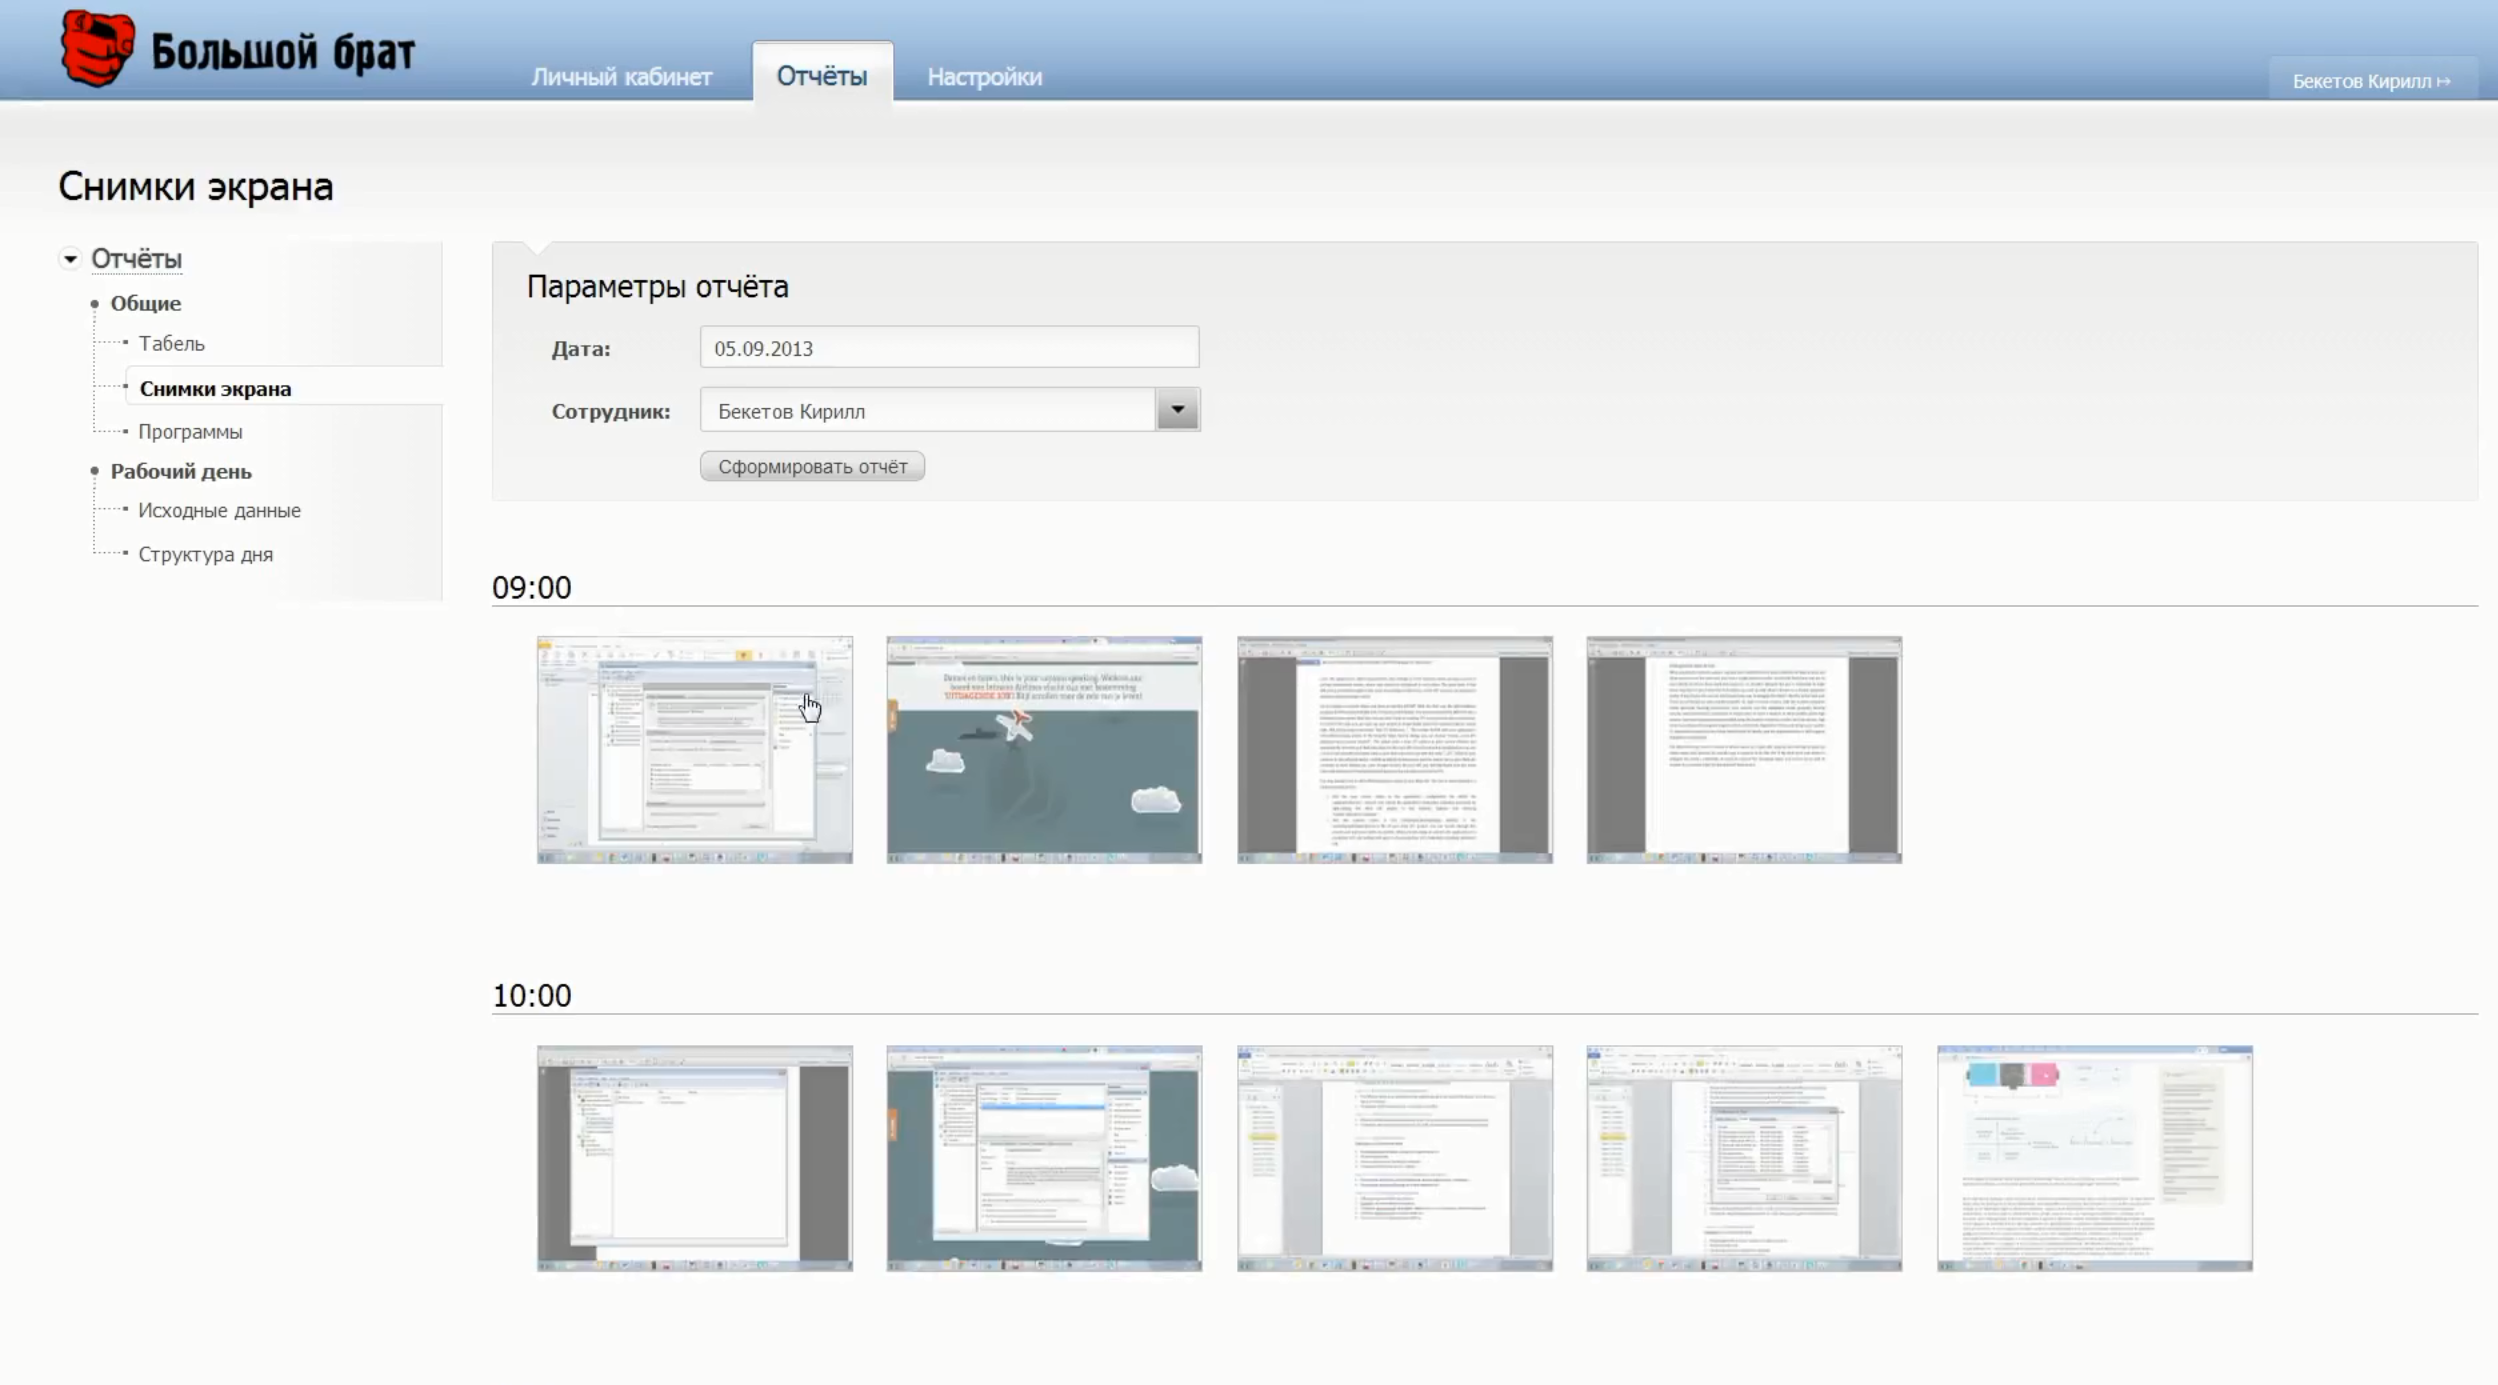
Task: Open first 09:00 screenshot thumbnail
Action: coord(694,749)
